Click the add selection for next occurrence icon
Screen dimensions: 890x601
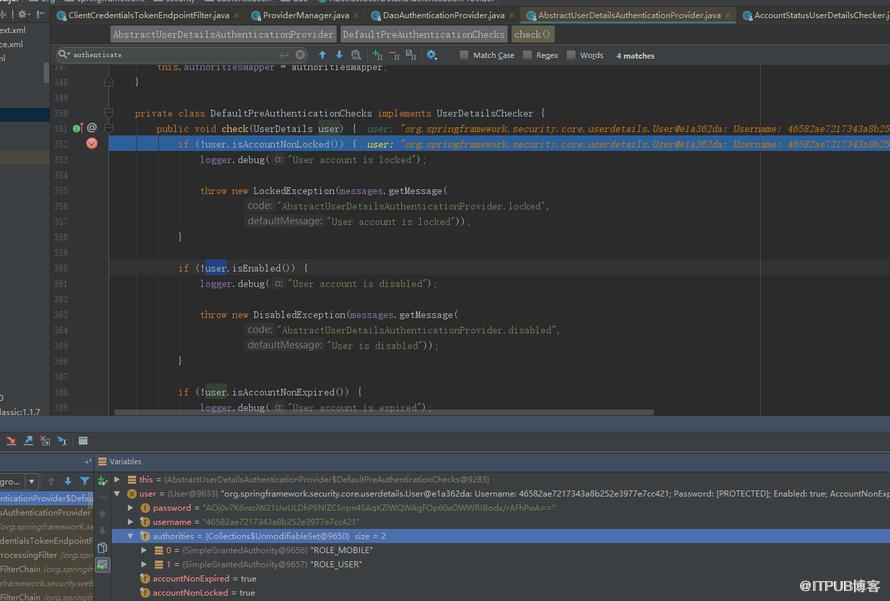(x=377, y=55)
